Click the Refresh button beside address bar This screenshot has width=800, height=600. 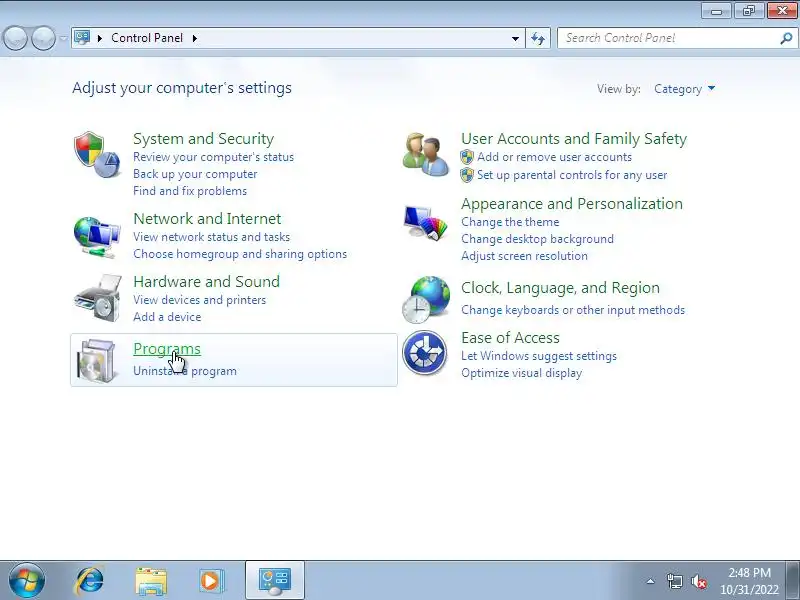pos(538,38)
